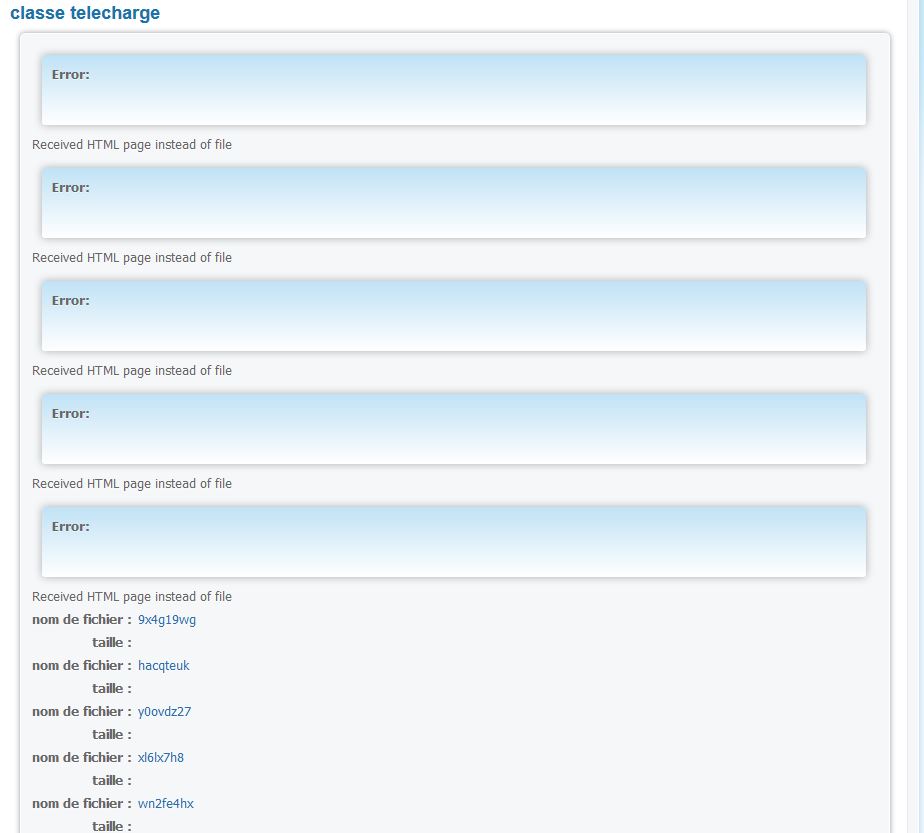
Task: Click 'nom de fichier' label beside wn2fe4hx
Action: 81,804
